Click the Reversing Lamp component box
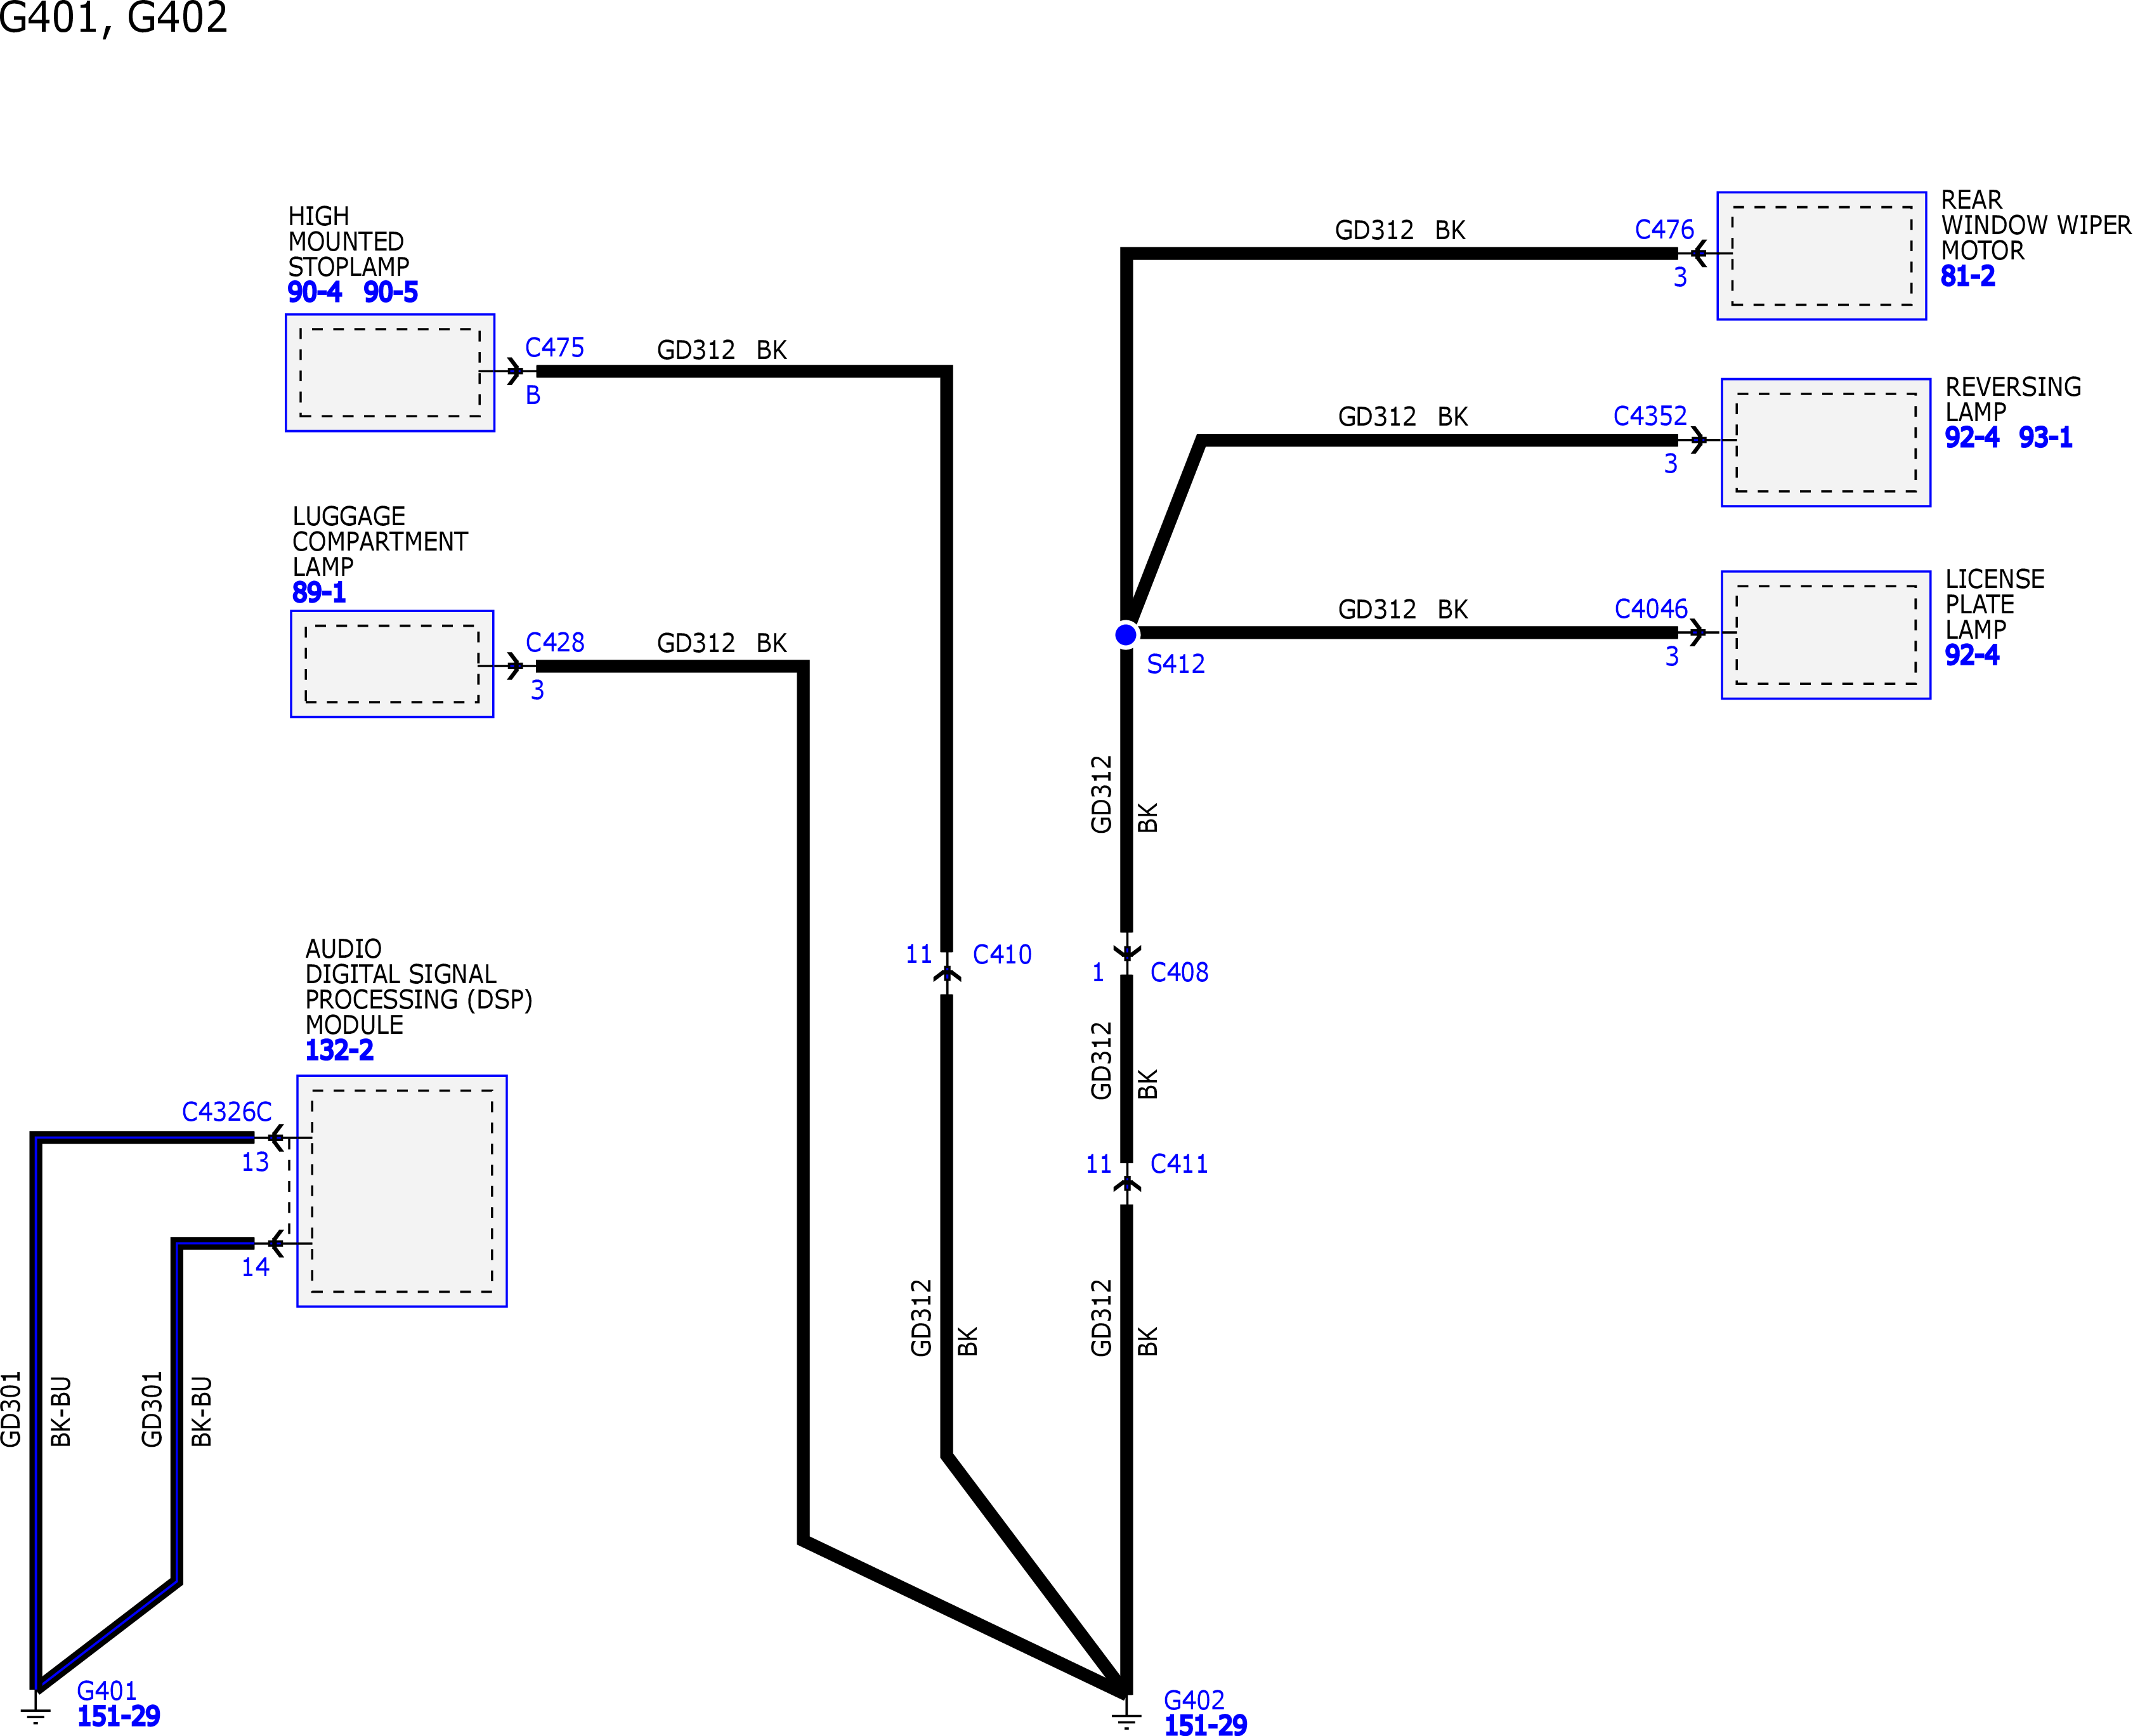Screen dimensions: 2133x1736 coord(1826,443)
